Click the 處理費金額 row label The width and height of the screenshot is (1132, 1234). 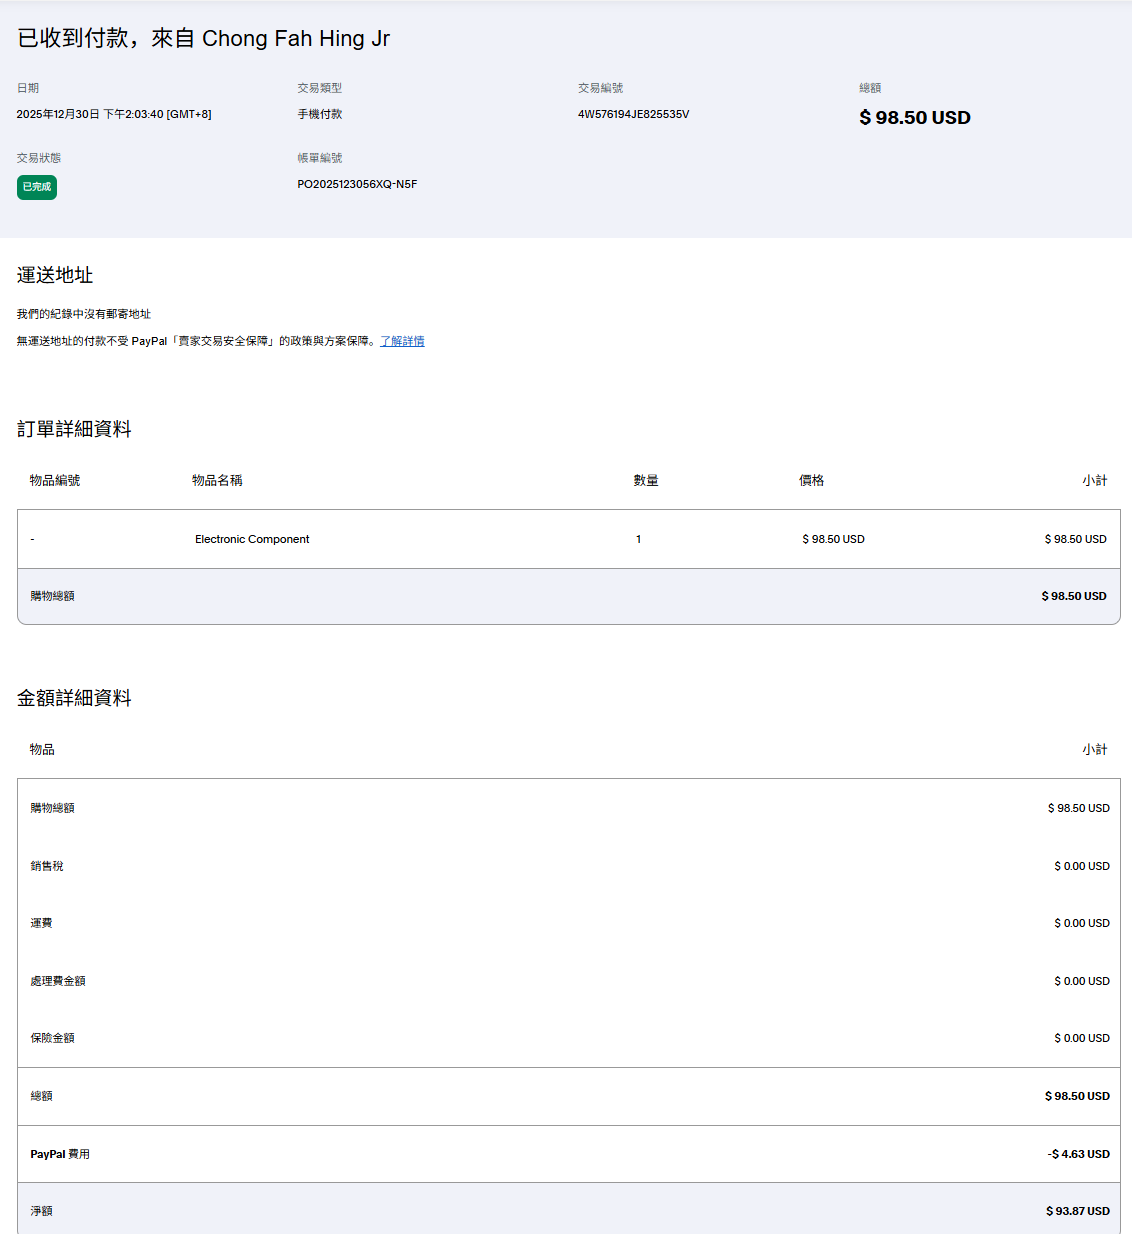point(58,981)
